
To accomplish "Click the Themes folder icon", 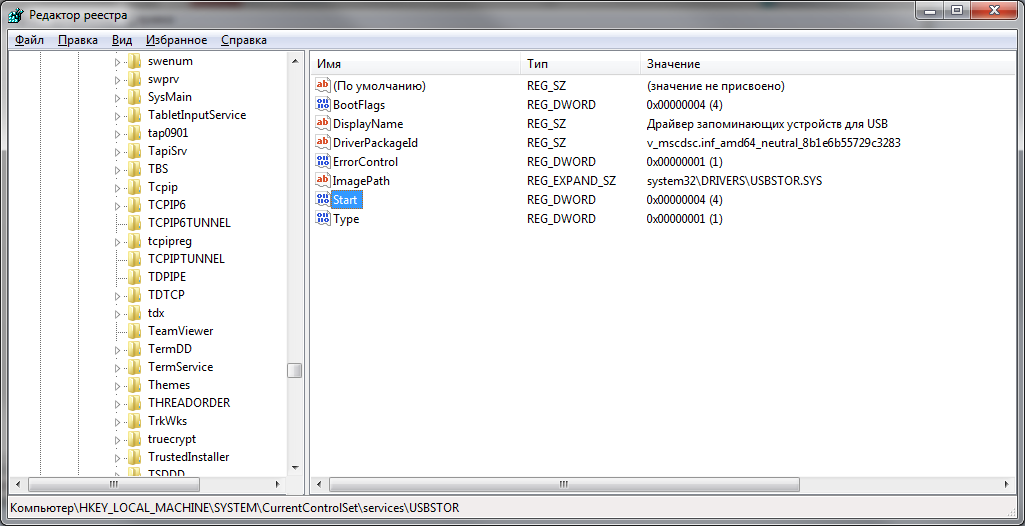I will pos(135,385).
